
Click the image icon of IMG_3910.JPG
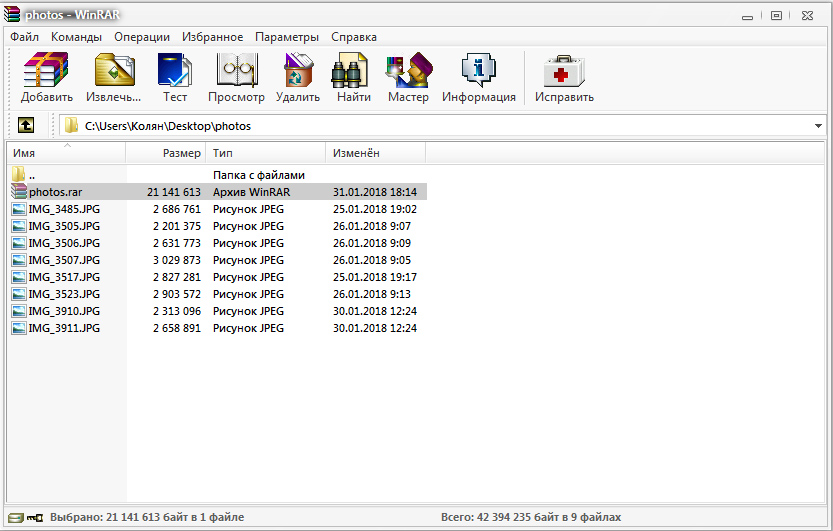pyautogui.click(x=19, y=311)
